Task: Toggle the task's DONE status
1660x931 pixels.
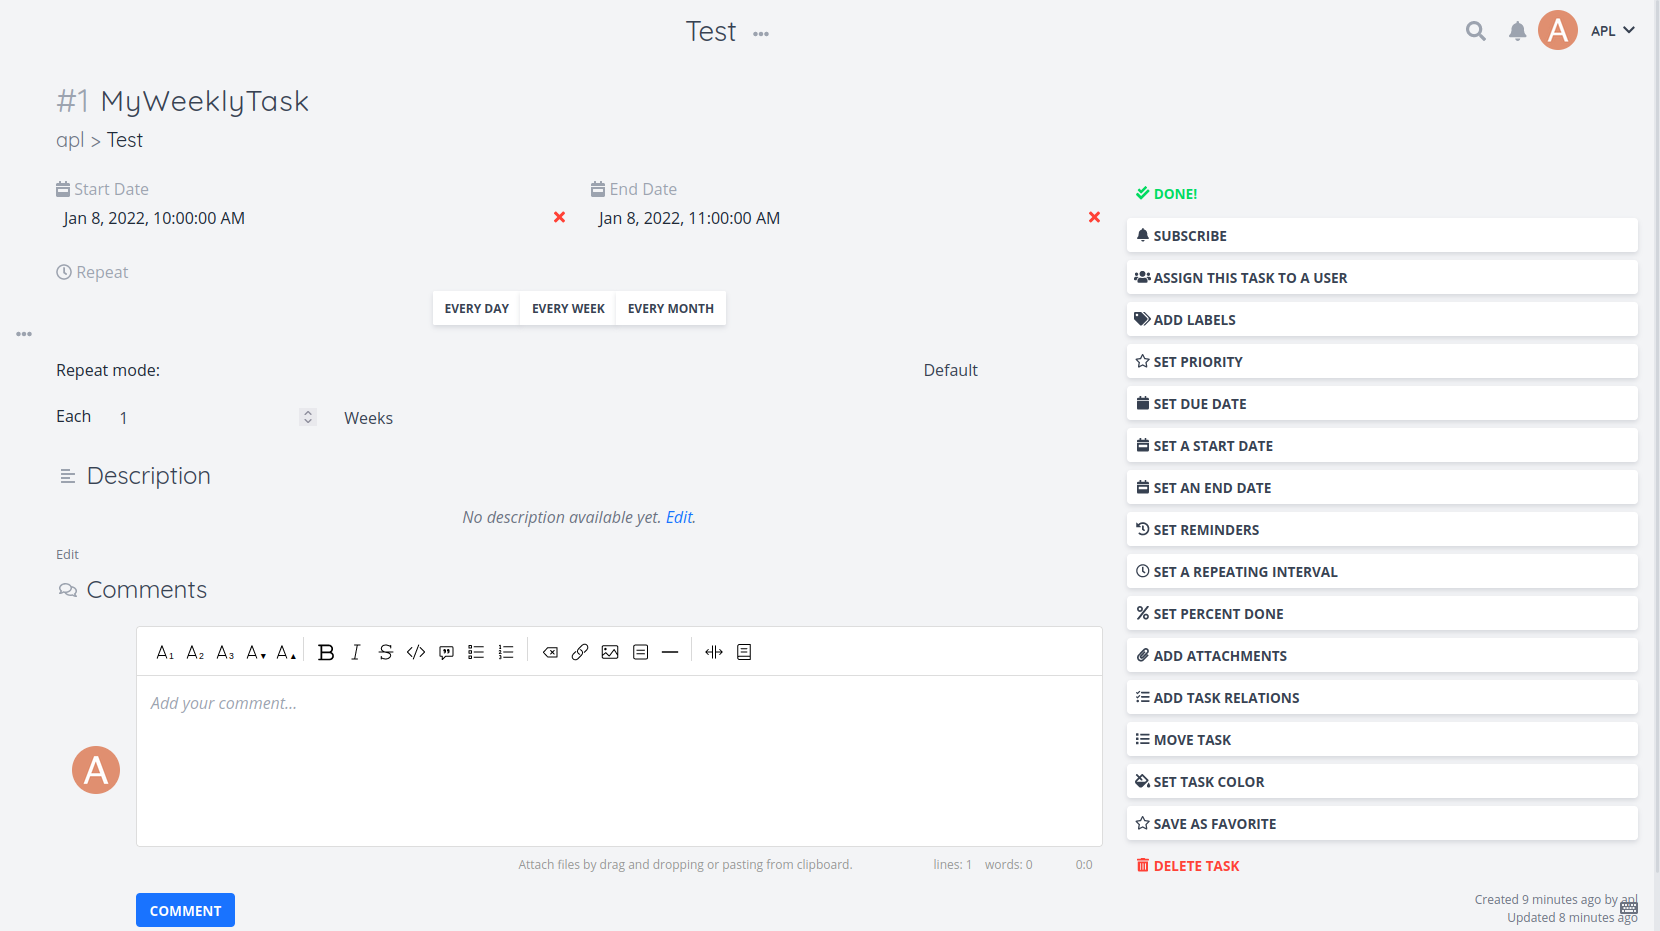Action: 1166,193
